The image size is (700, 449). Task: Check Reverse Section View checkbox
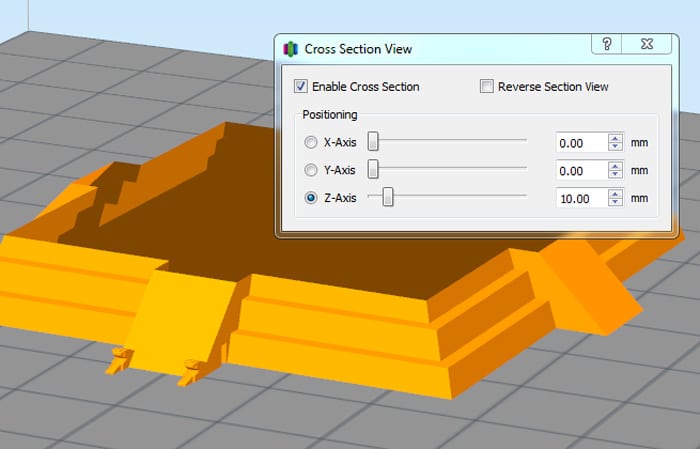tap(487, 86)
